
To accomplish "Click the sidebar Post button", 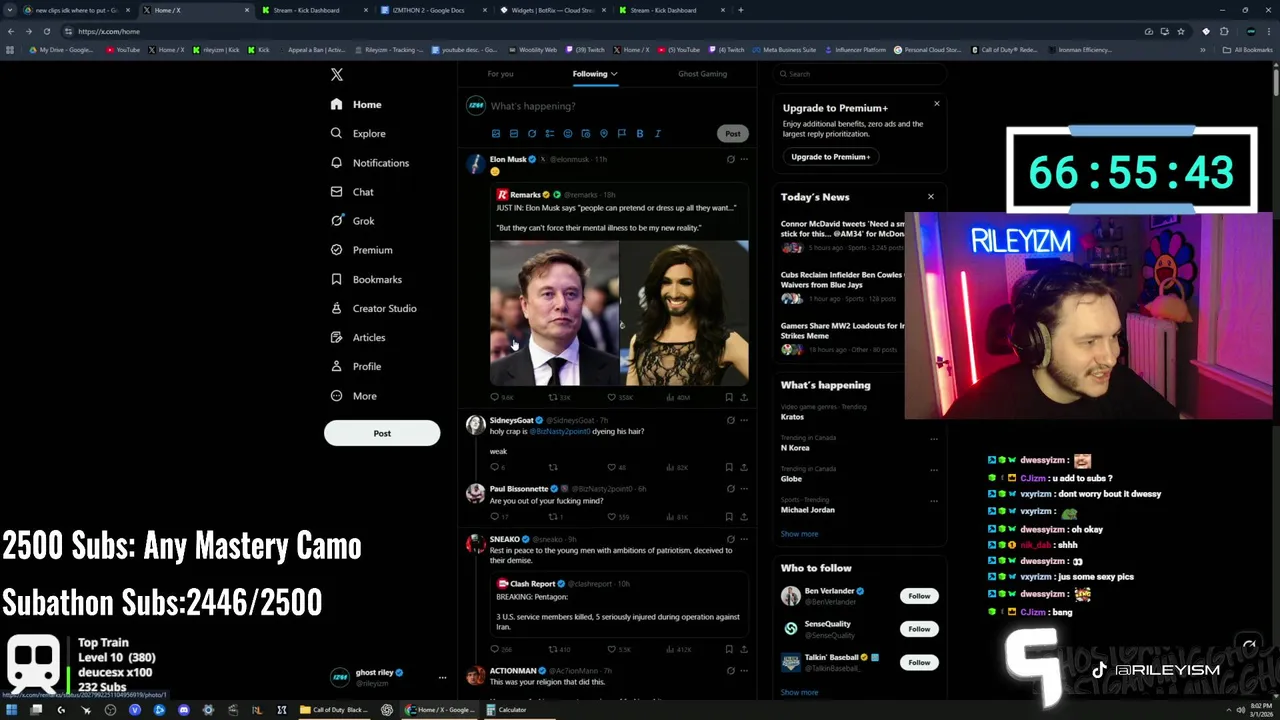I will [x=382, y=433].
